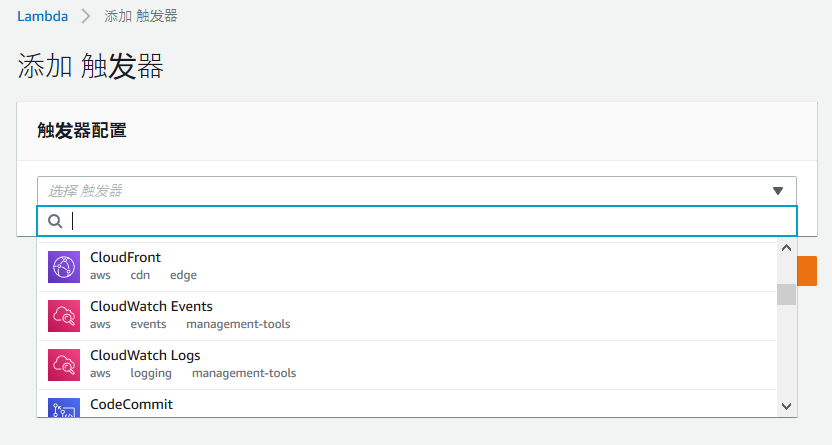Select the CloudFront service icon
The height and width of the screenshot is (445, 832).
[64, 267]
